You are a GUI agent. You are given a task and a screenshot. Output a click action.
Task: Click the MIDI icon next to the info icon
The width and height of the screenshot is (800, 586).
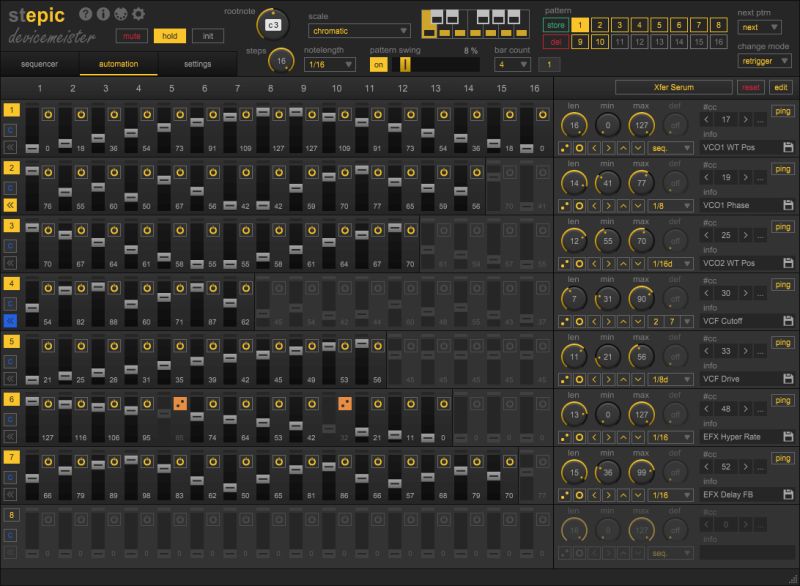[121, 15]
